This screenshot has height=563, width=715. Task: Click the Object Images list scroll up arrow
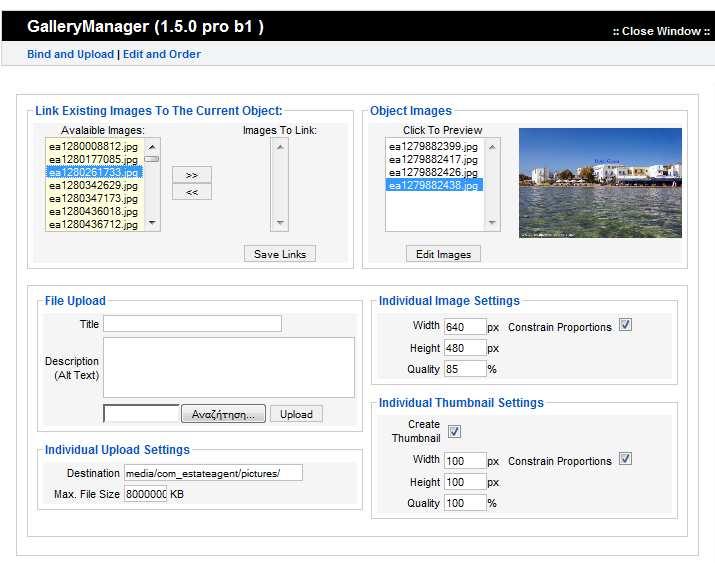(x=492, y=147)
